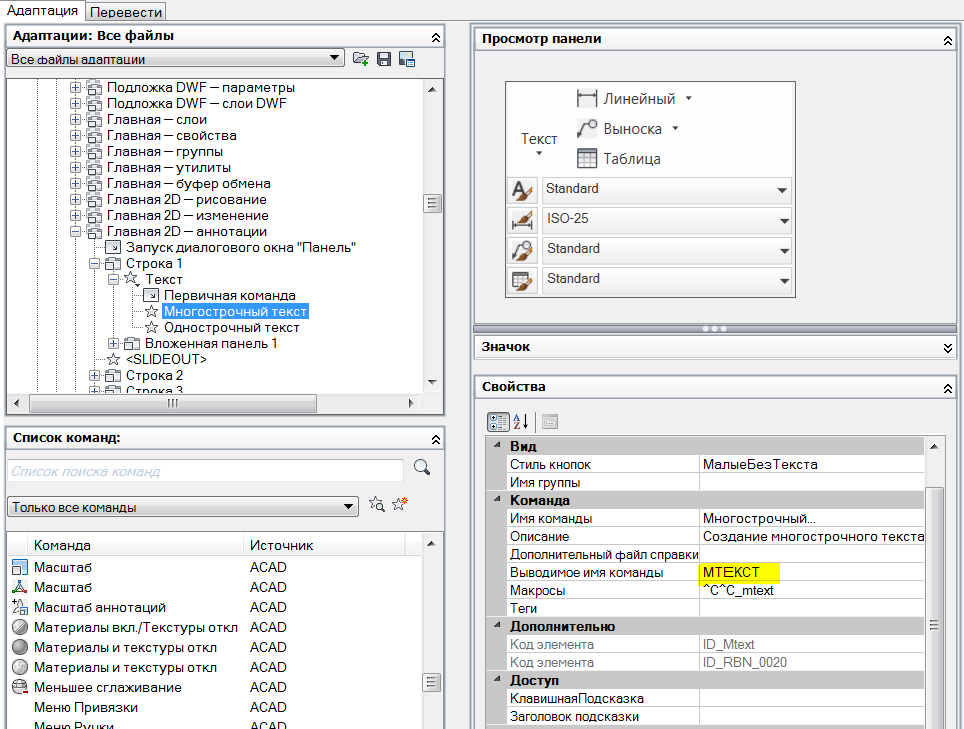Image resolution: width=964 pixels, height=729 pixels.
Task: Click the Текст button in the panel preview
Action: coord(539,143)
